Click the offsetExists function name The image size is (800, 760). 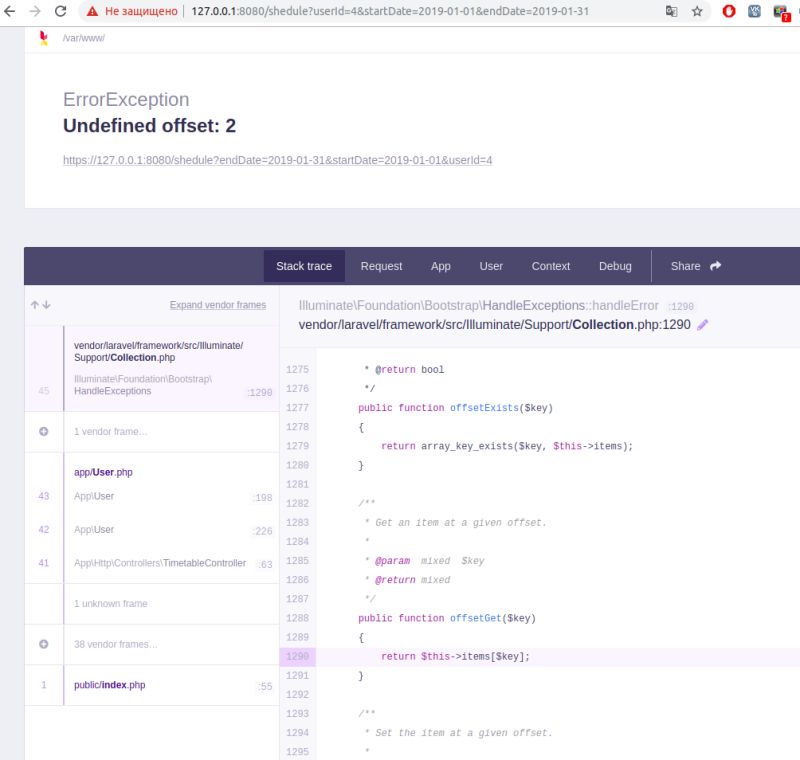point(484,408)
